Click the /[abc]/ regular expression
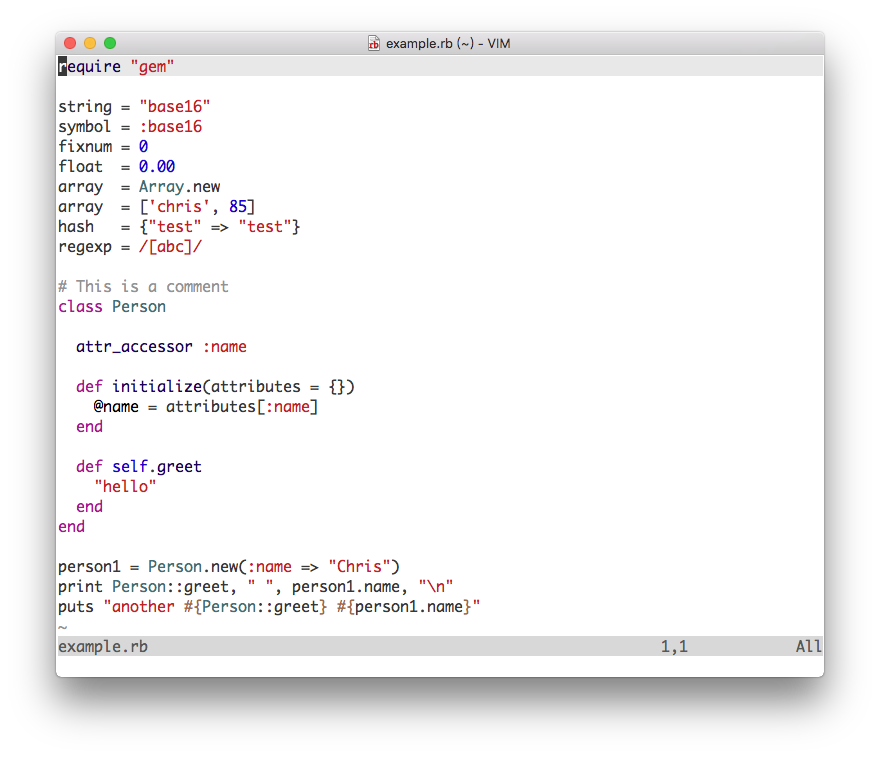Screen dimensions: 880x757 click(x=171, y=247)
